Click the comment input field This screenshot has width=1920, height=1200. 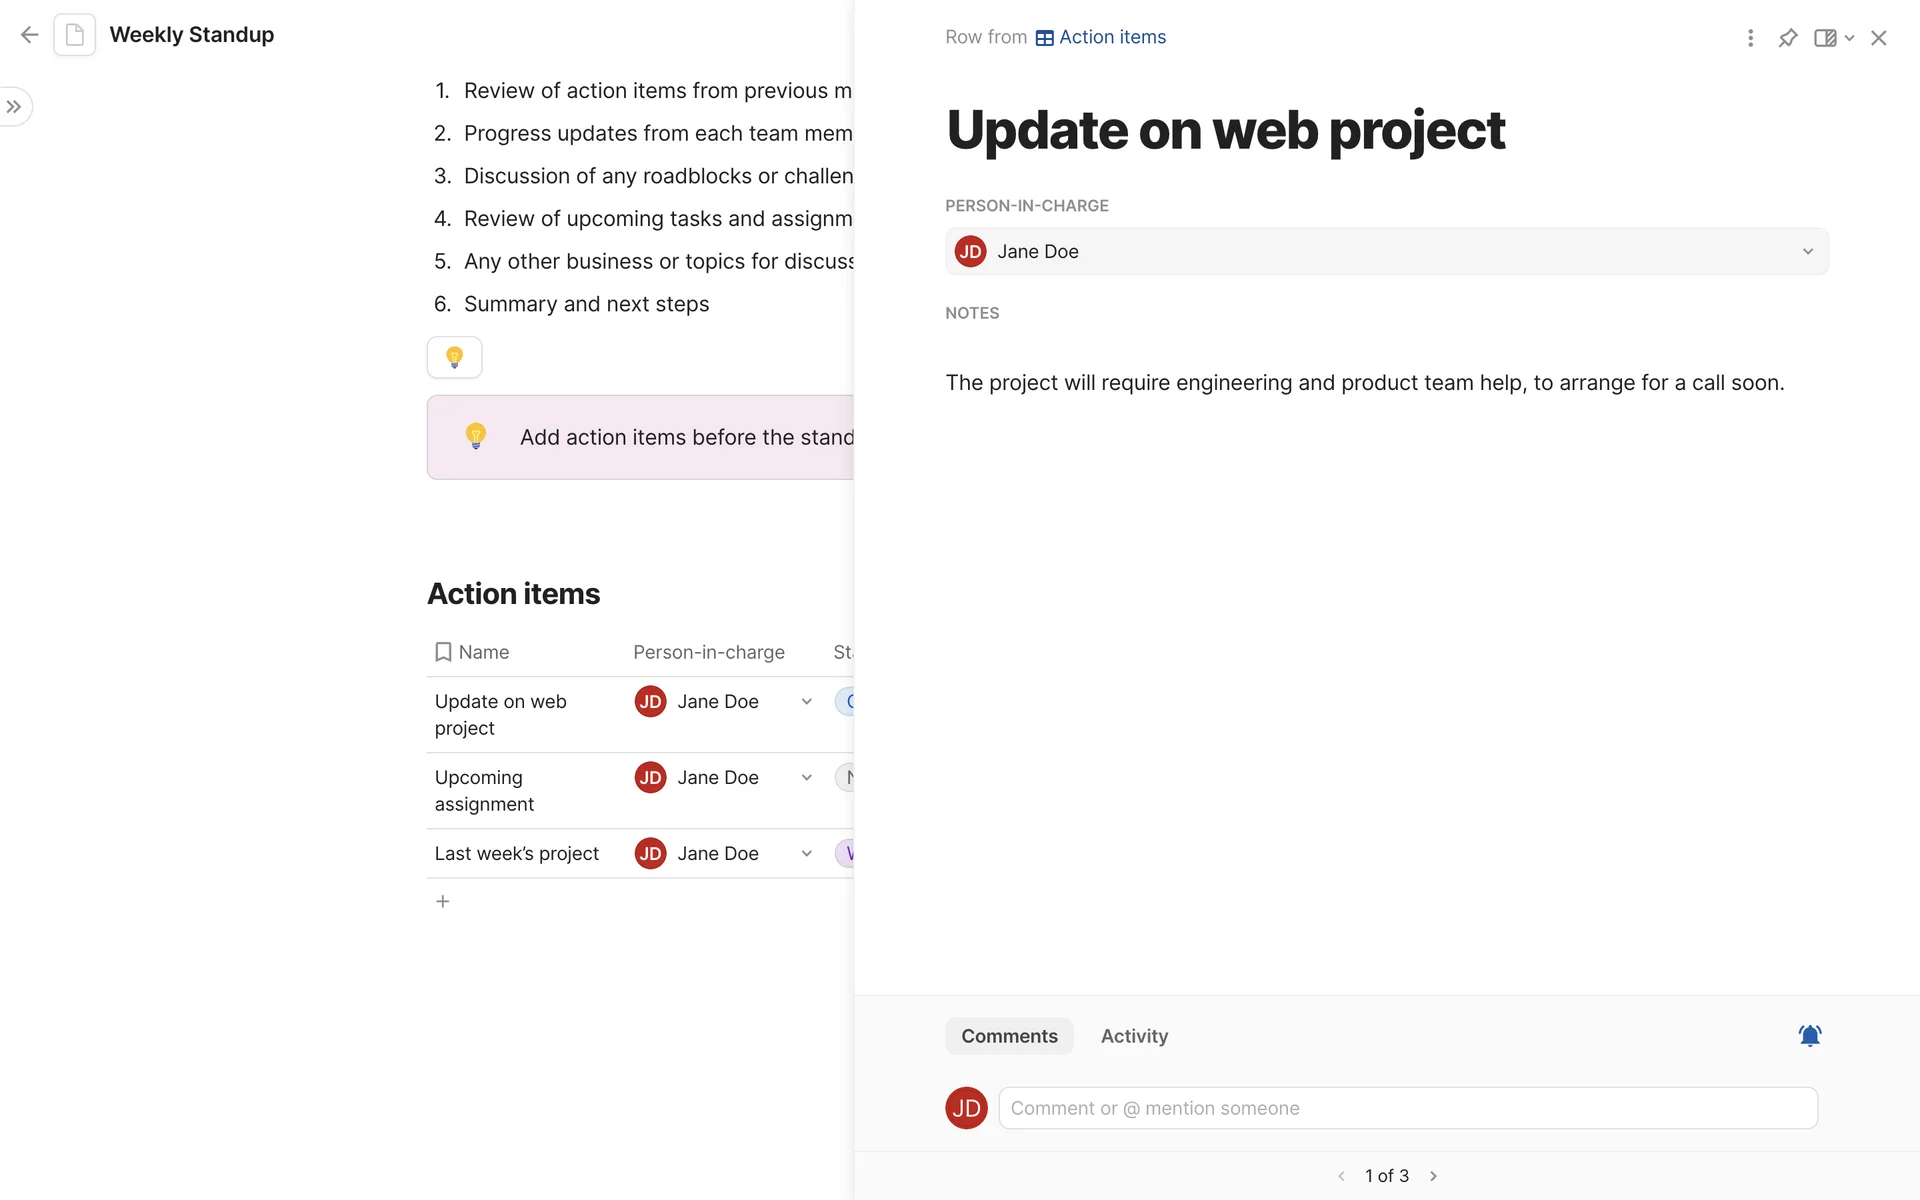tap(1407, 1108)
